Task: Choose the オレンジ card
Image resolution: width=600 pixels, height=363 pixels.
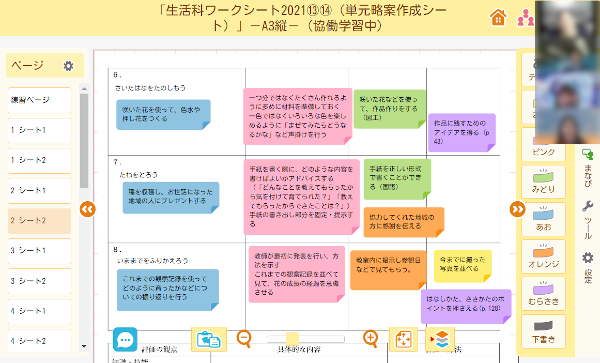Action: (543, 256)
